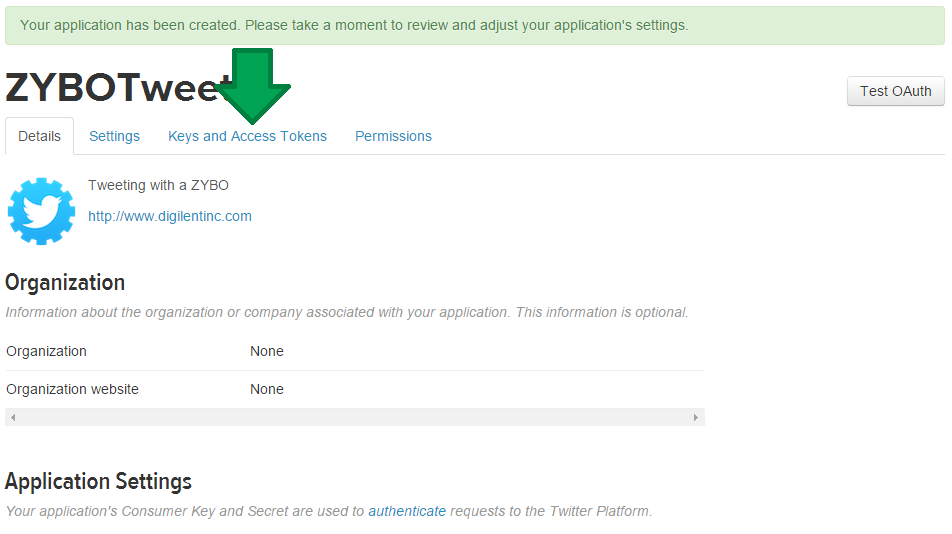Image resolution: width=952 pixels, height=534 pixels.
Task: Click the 'Organization website' row label
Action: [72, 389]
